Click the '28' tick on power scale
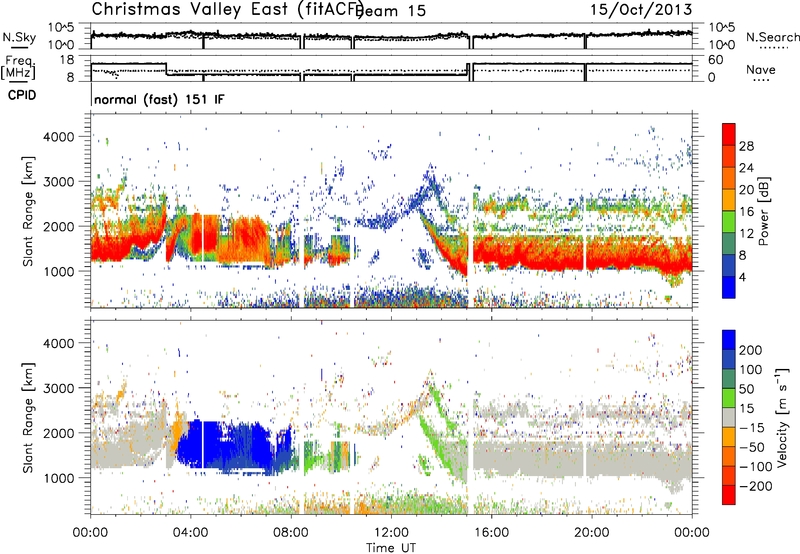Viewport: 800px width, 554px height. tap(746, 146)
